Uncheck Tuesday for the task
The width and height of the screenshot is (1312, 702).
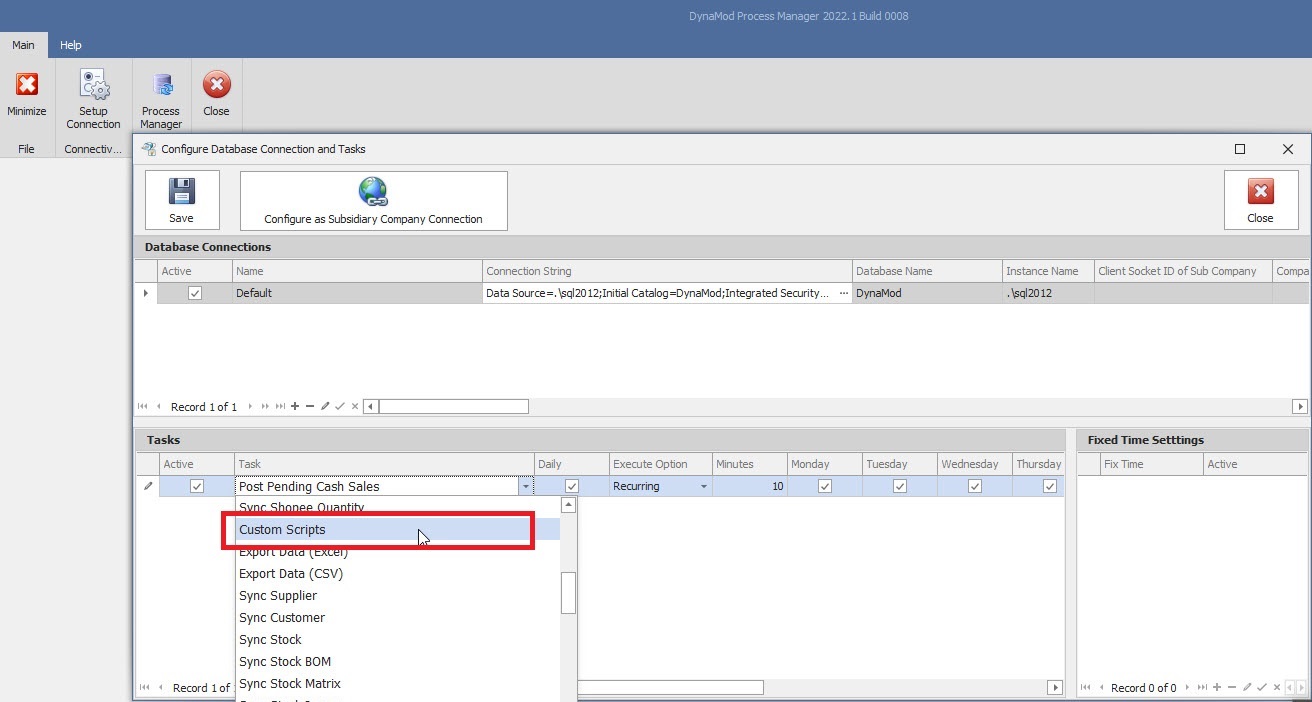tap(900, 486)
